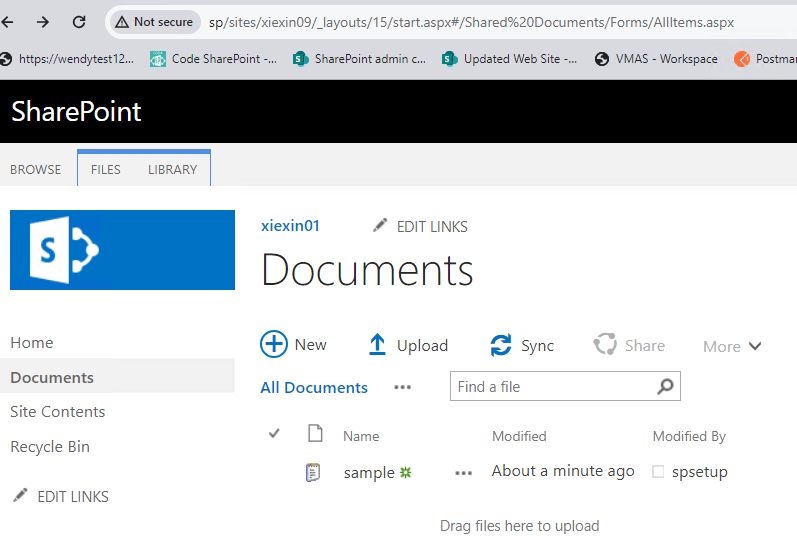
Task: Open the wendytest12 bookmark
Action: pyautogui.click(x=68, y=59)
